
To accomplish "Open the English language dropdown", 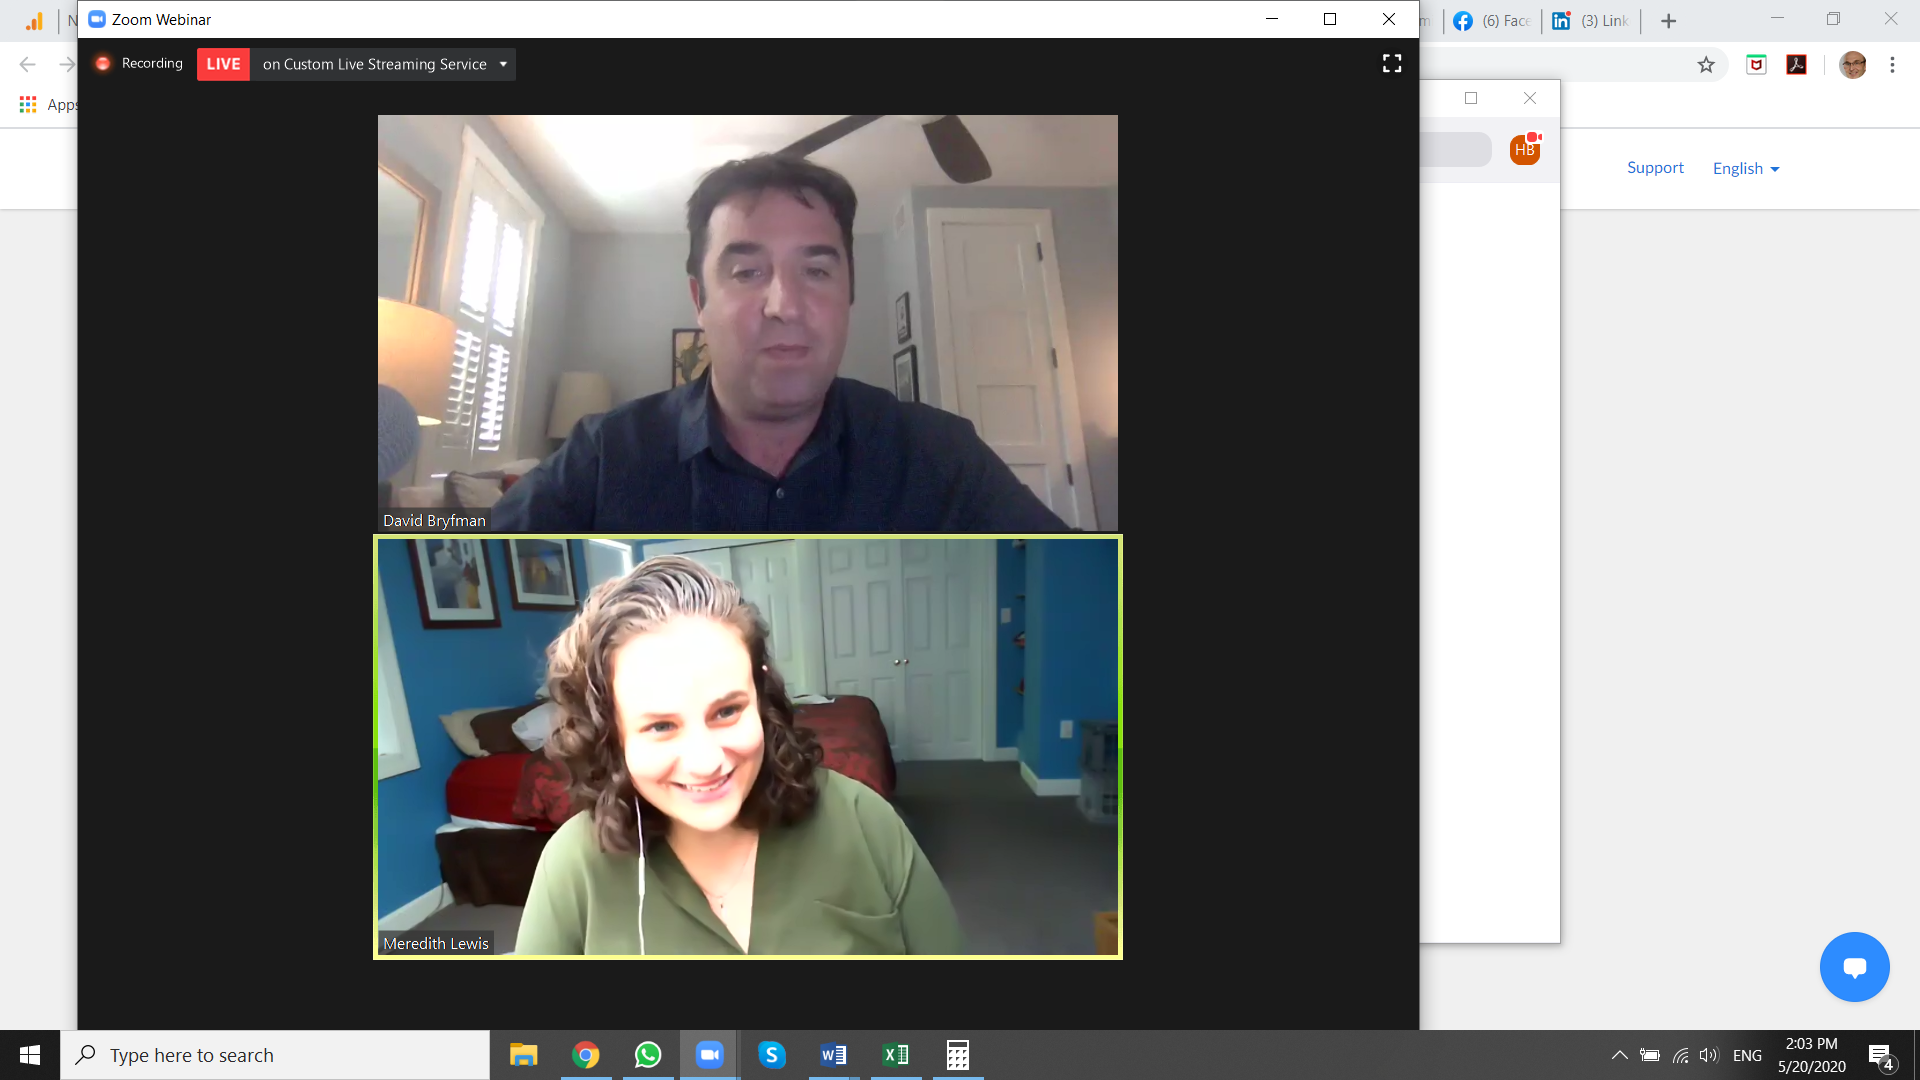I will click(x=1745, y=169).
